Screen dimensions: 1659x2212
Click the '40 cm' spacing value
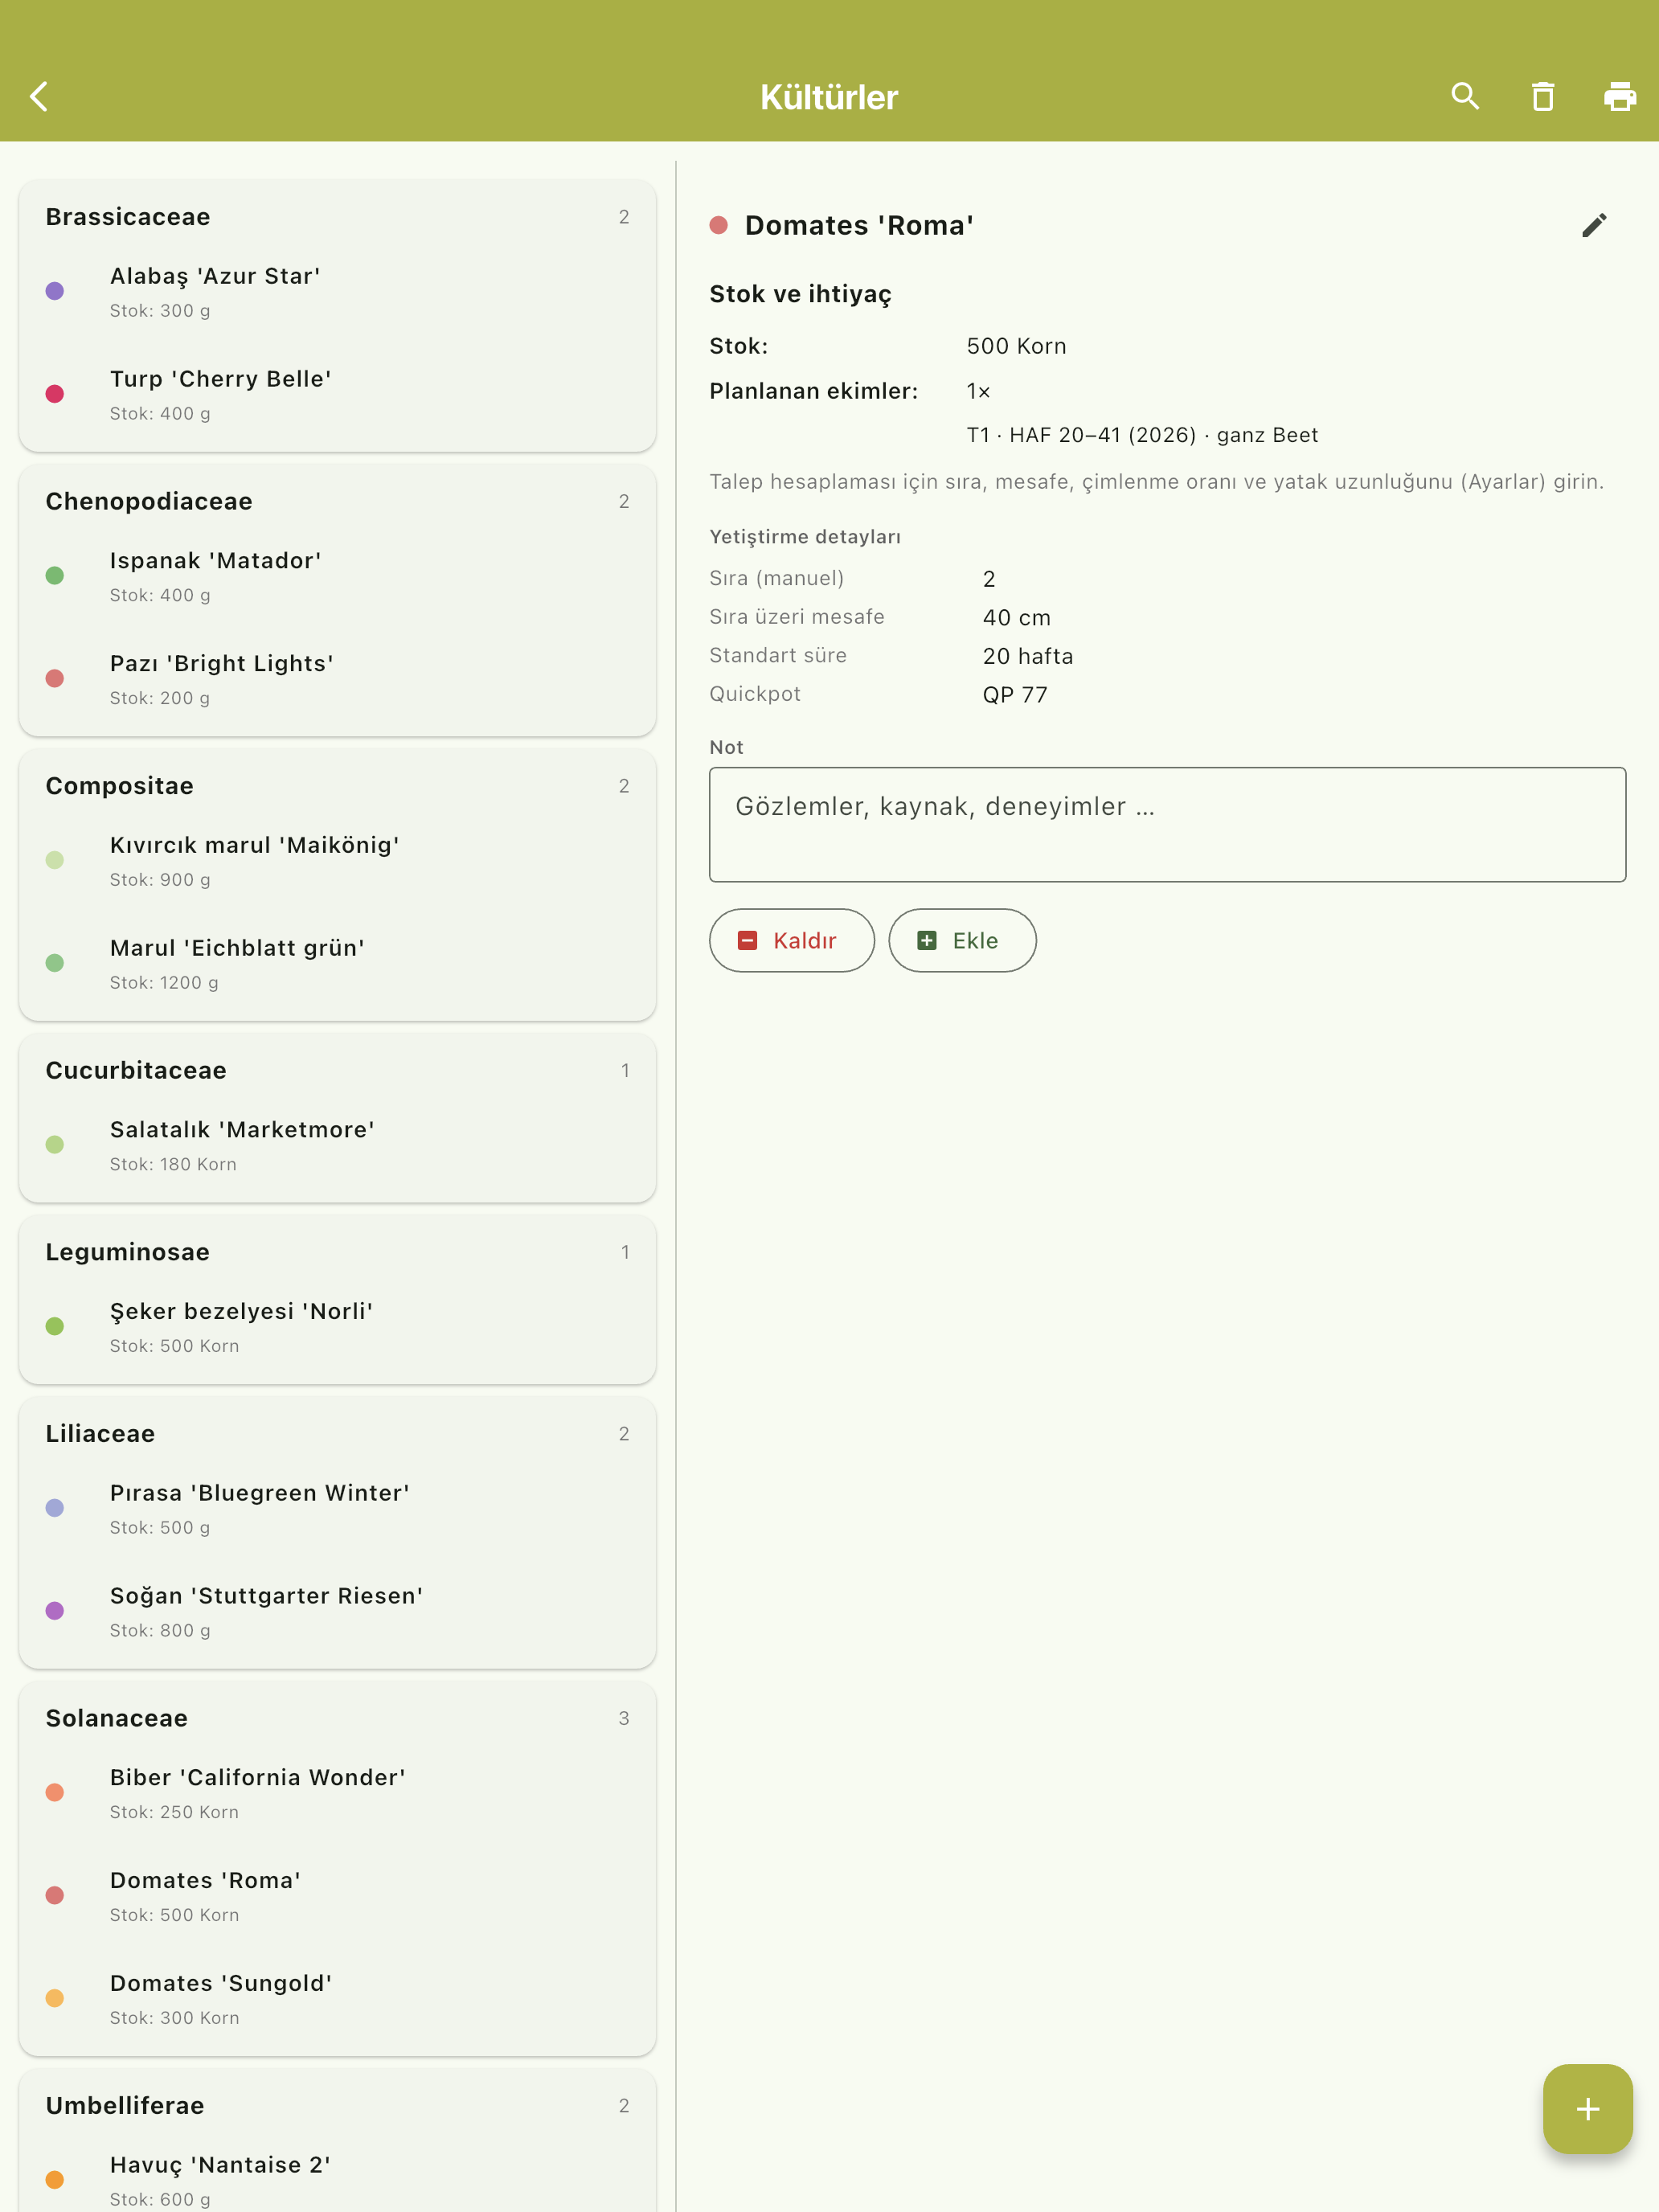pyautogui.click(x=1016, y=618)
